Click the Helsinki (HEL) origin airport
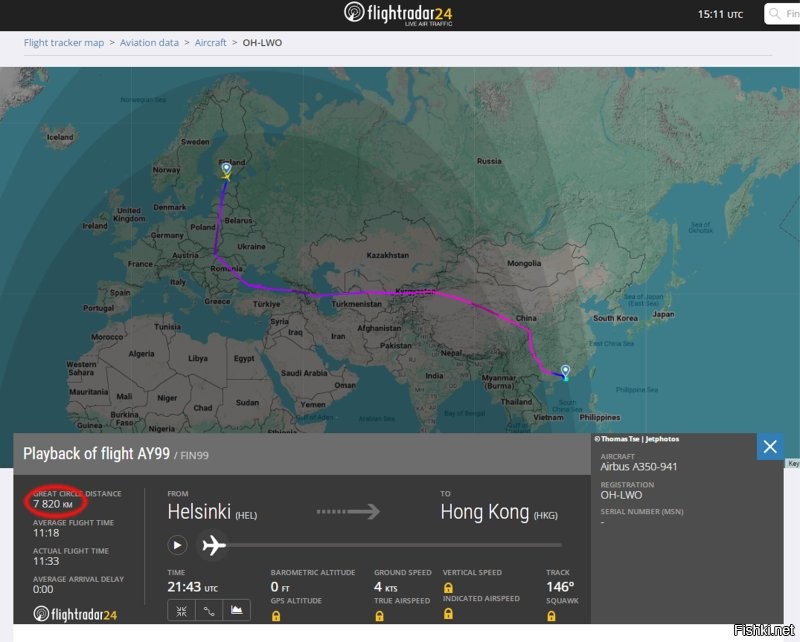800x642 pixels. [x=212, y=512]
